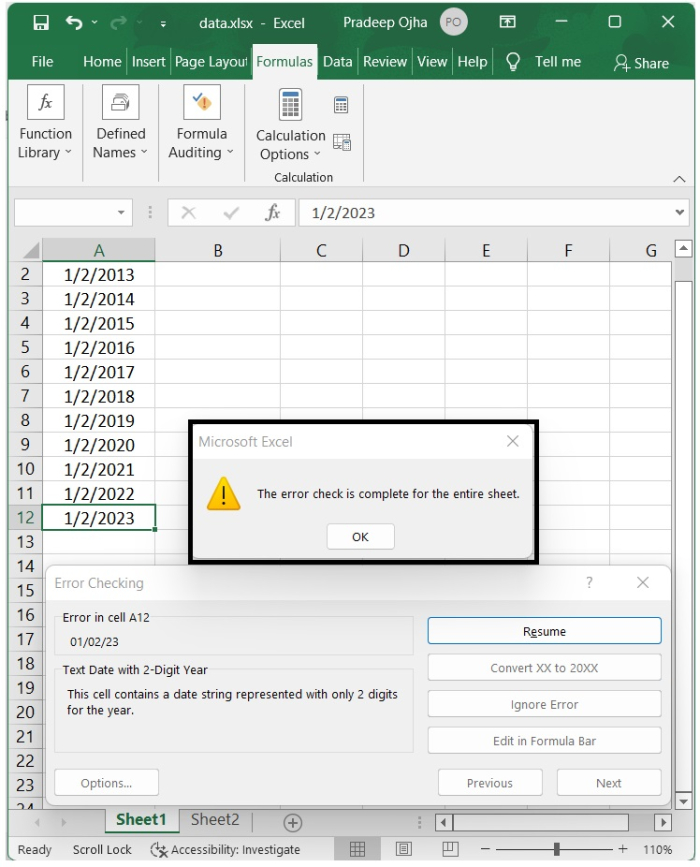Click OK in the Microsoft Excel message
Screen dimensions: 700x867
pos(361,536)
